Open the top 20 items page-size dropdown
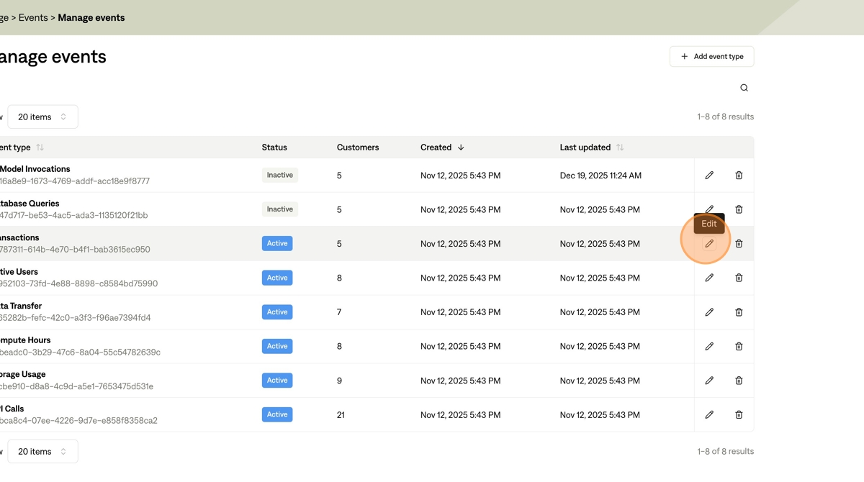The height and width of the screenshot is (482, 864). pyautogui.click(x=42, y=117)
